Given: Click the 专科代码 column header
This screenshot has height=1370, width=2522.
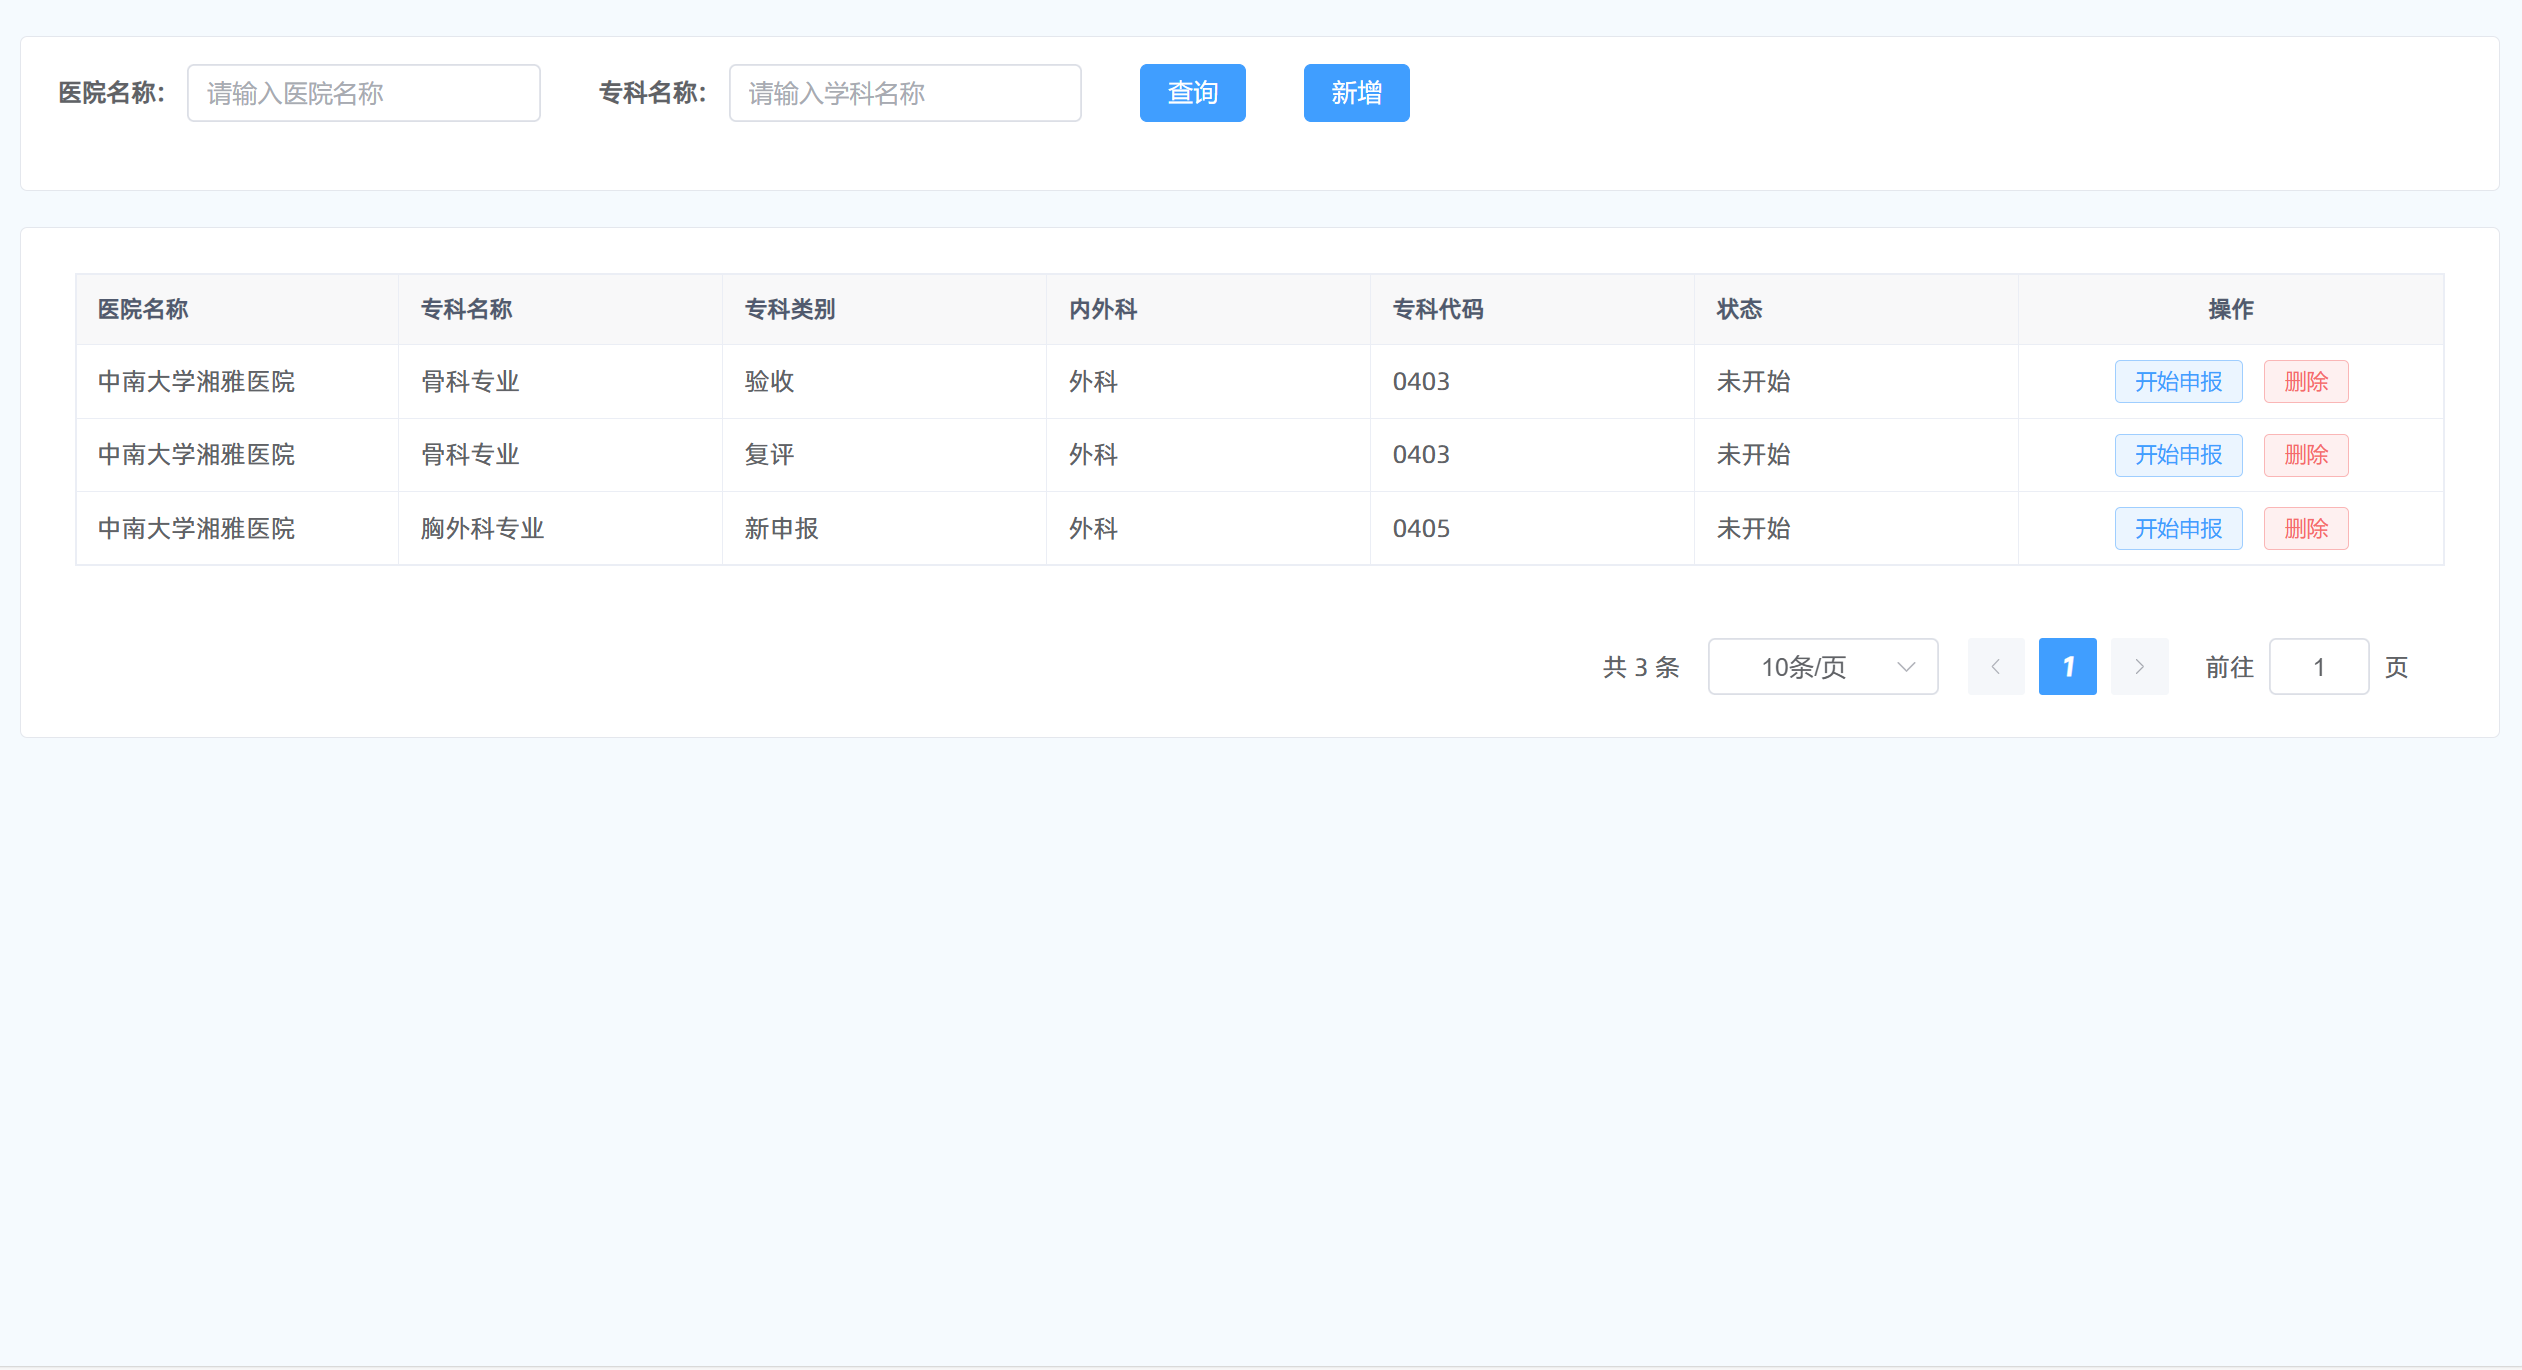Looking at the screenshot, I should point(1437,310).
